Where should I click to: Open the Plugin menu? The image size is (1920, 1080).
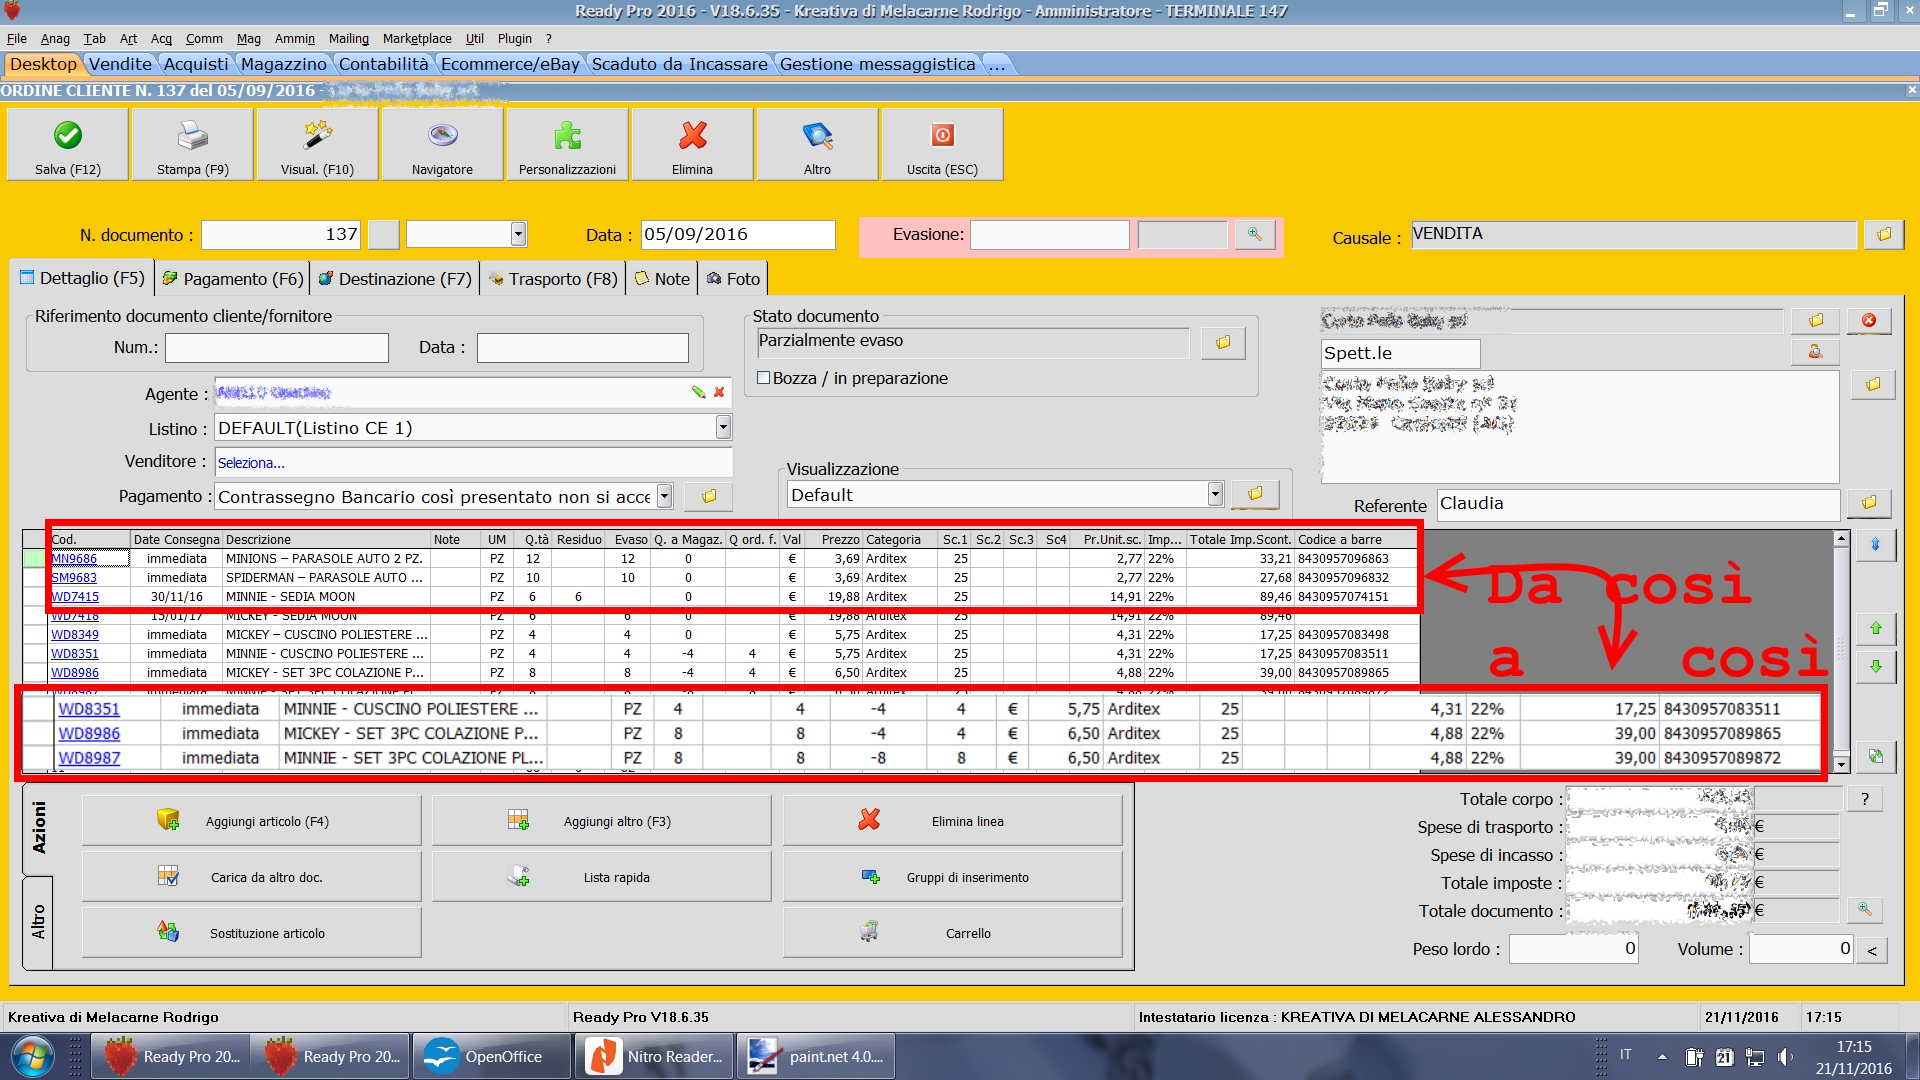tap(515, 38)
